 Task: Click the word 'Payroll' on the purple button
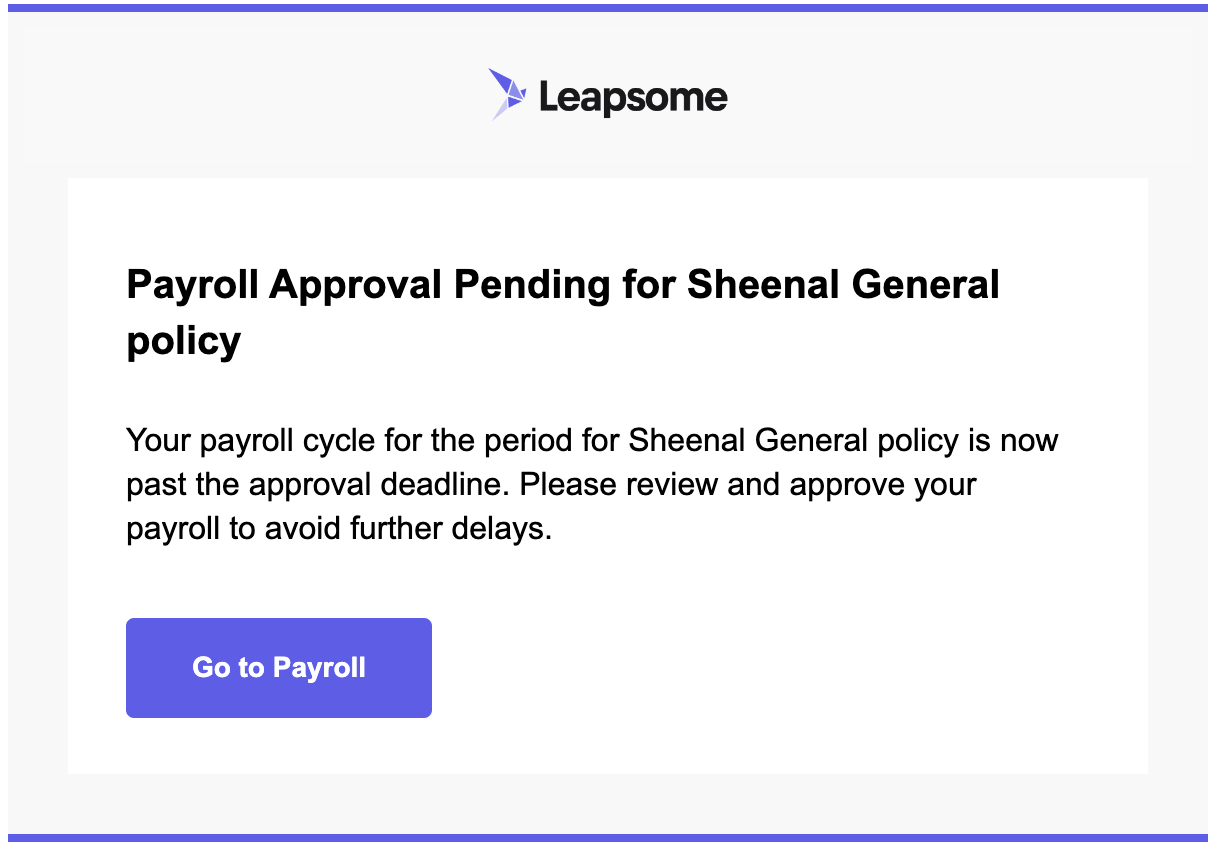tap(319, 668)
